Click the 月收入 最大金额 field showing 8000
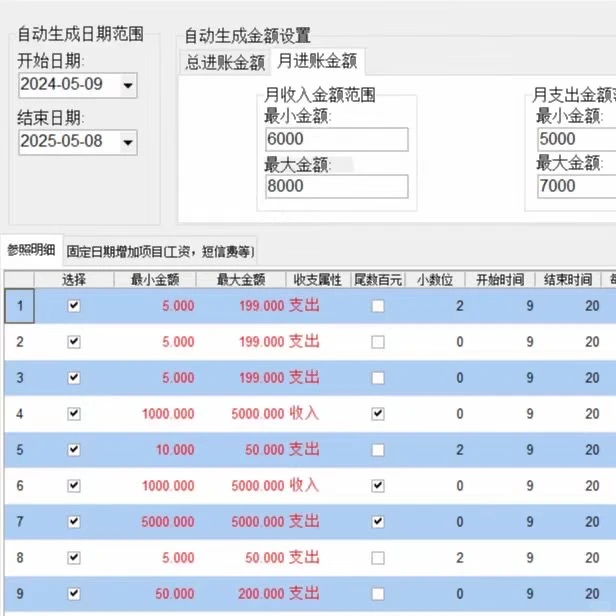The height and width of the screenshot is (616, 616). tap(337, 186)
